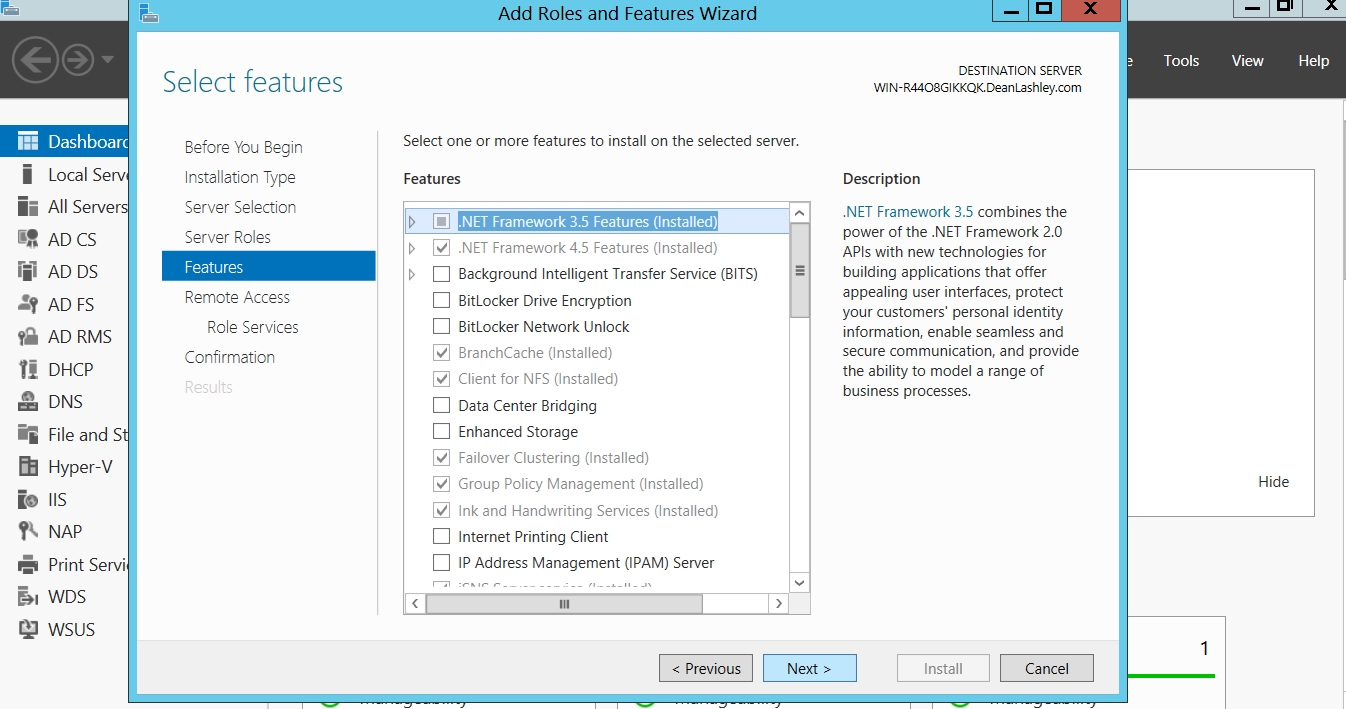
Task: Click the DHCP icon in sidebar
Action: pos(28,370)
